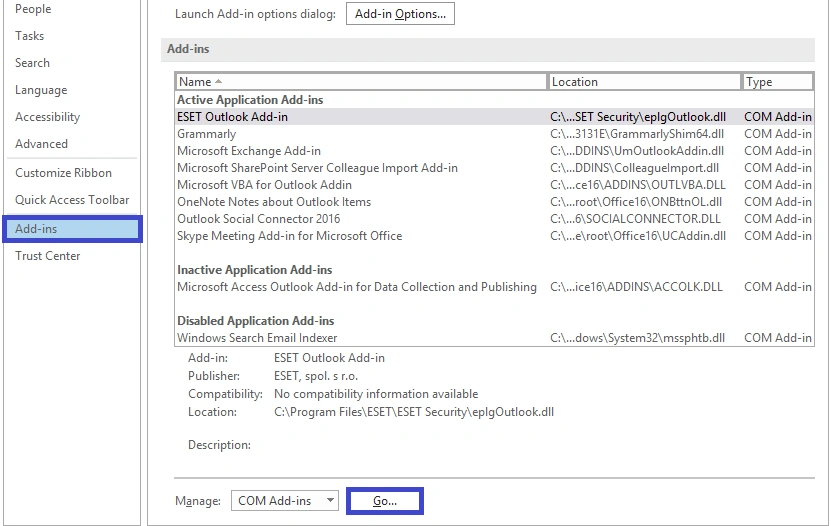The width and height of the screenshot is (831, 526).
Task: Click the publisher text ESET, spol. s r.o.
Action: [316, 376]
